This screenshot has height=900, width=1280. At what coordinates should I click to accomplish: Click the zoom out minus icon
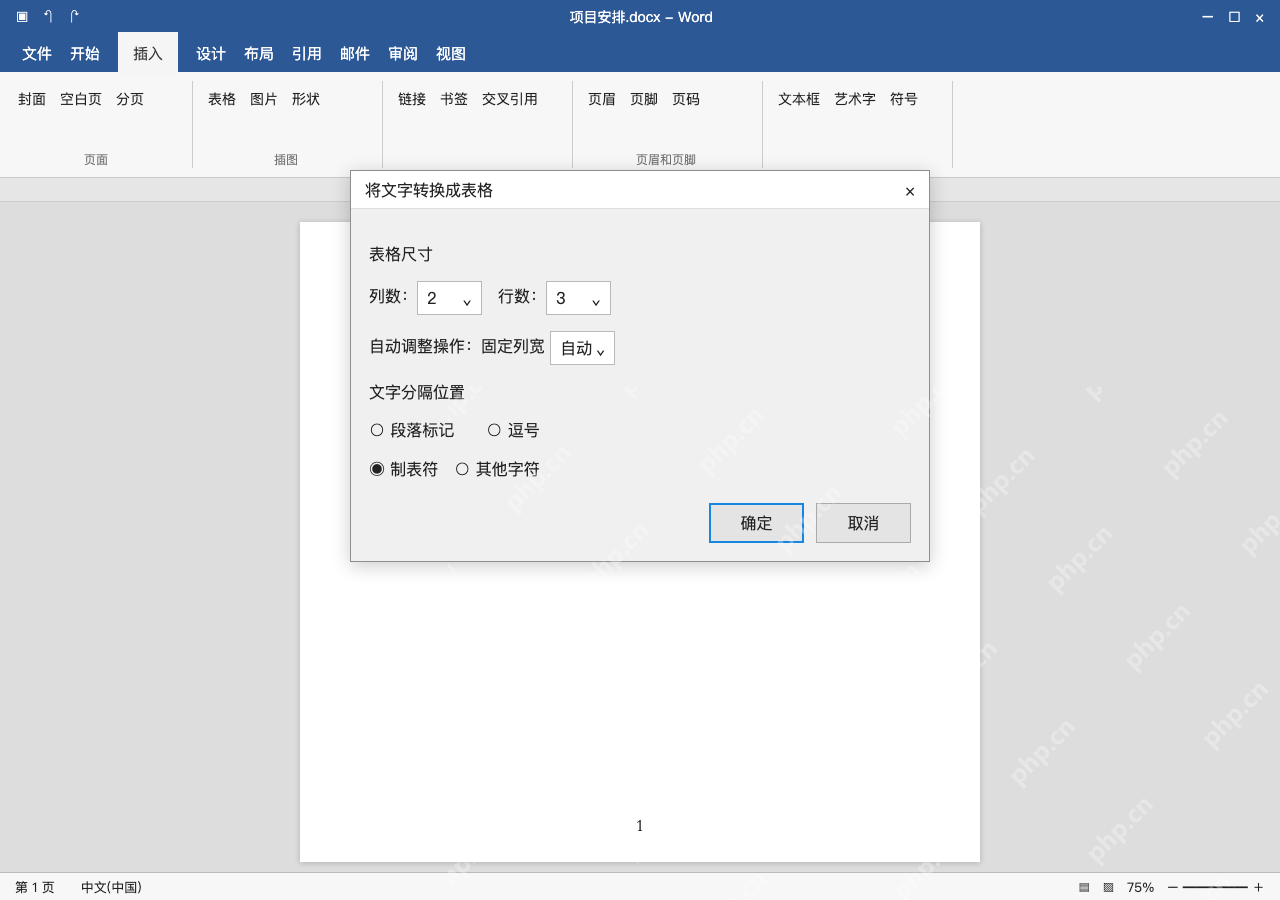click(1173, 887)
